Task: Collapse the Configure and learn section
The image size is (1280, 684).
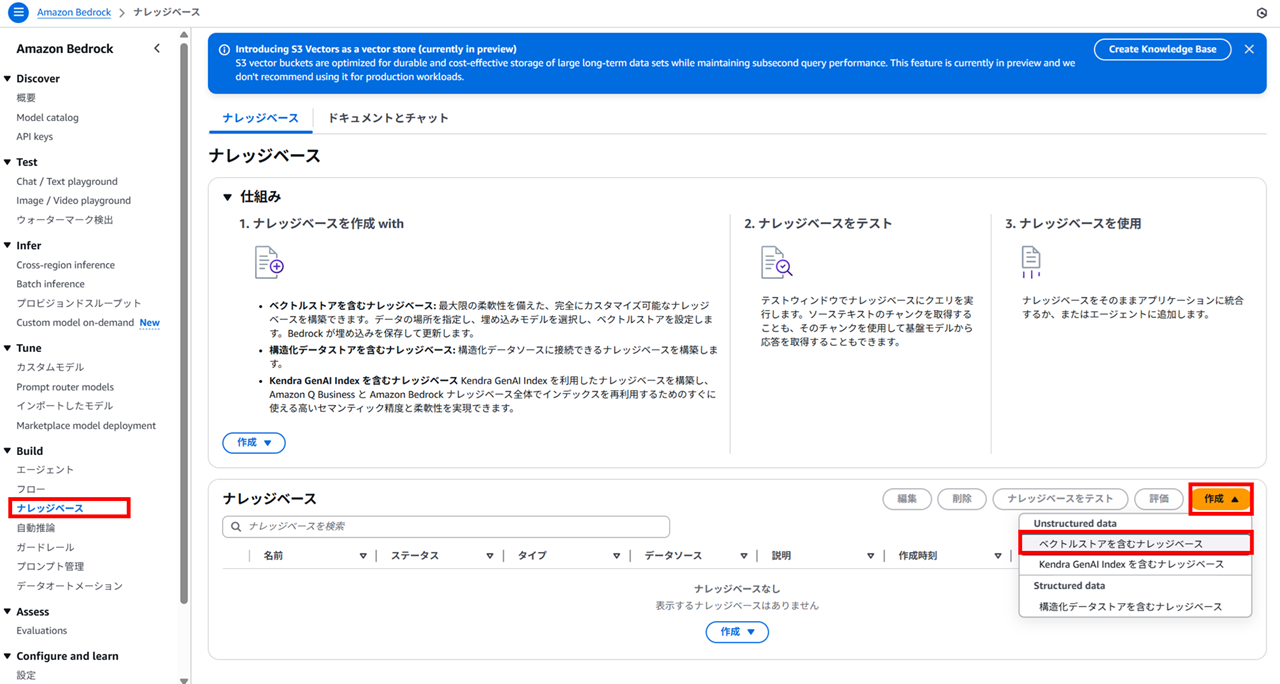Action: coord(8,656)
